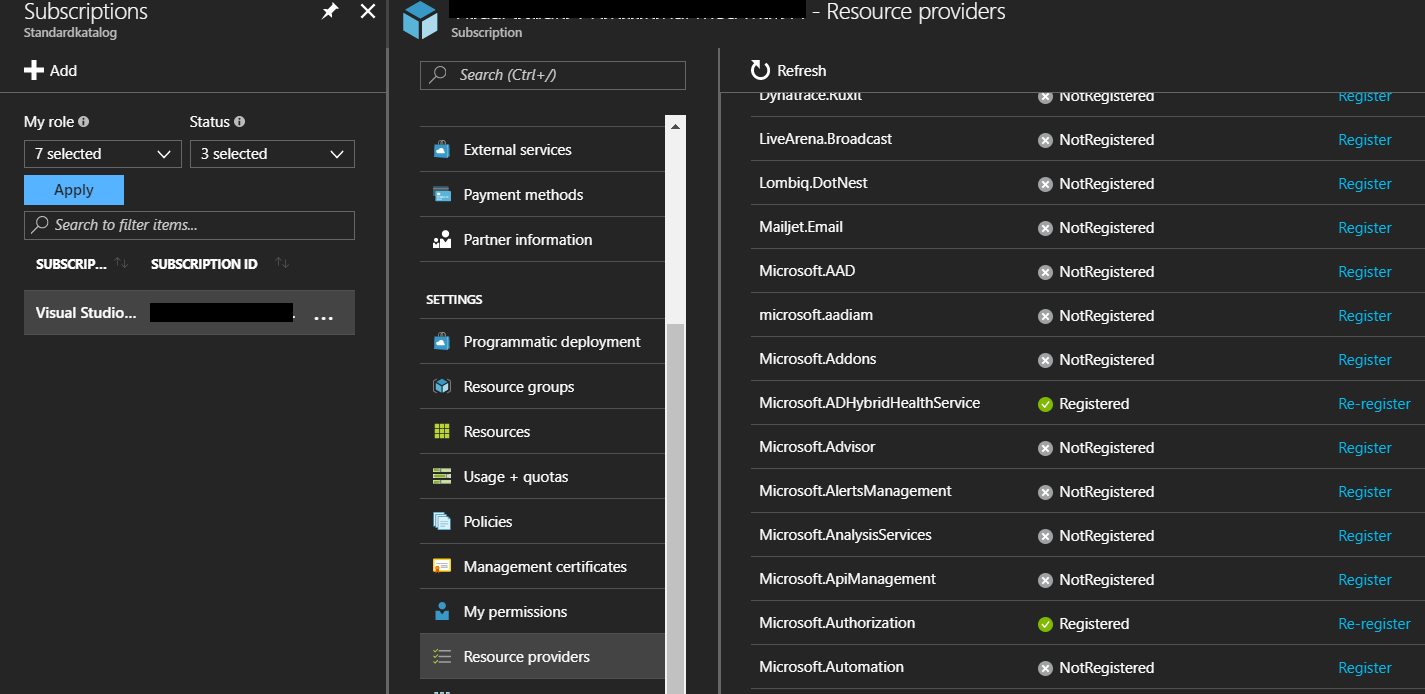Click the subscription cube icon in header

pos(420,20)
